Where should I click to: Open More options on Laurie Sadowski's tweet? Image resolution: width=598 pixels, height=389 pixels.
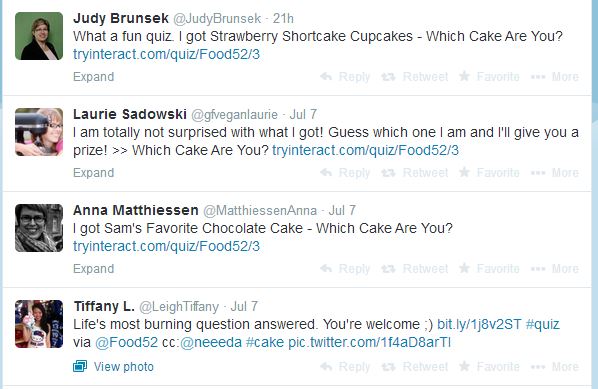(x=555, y=173)
